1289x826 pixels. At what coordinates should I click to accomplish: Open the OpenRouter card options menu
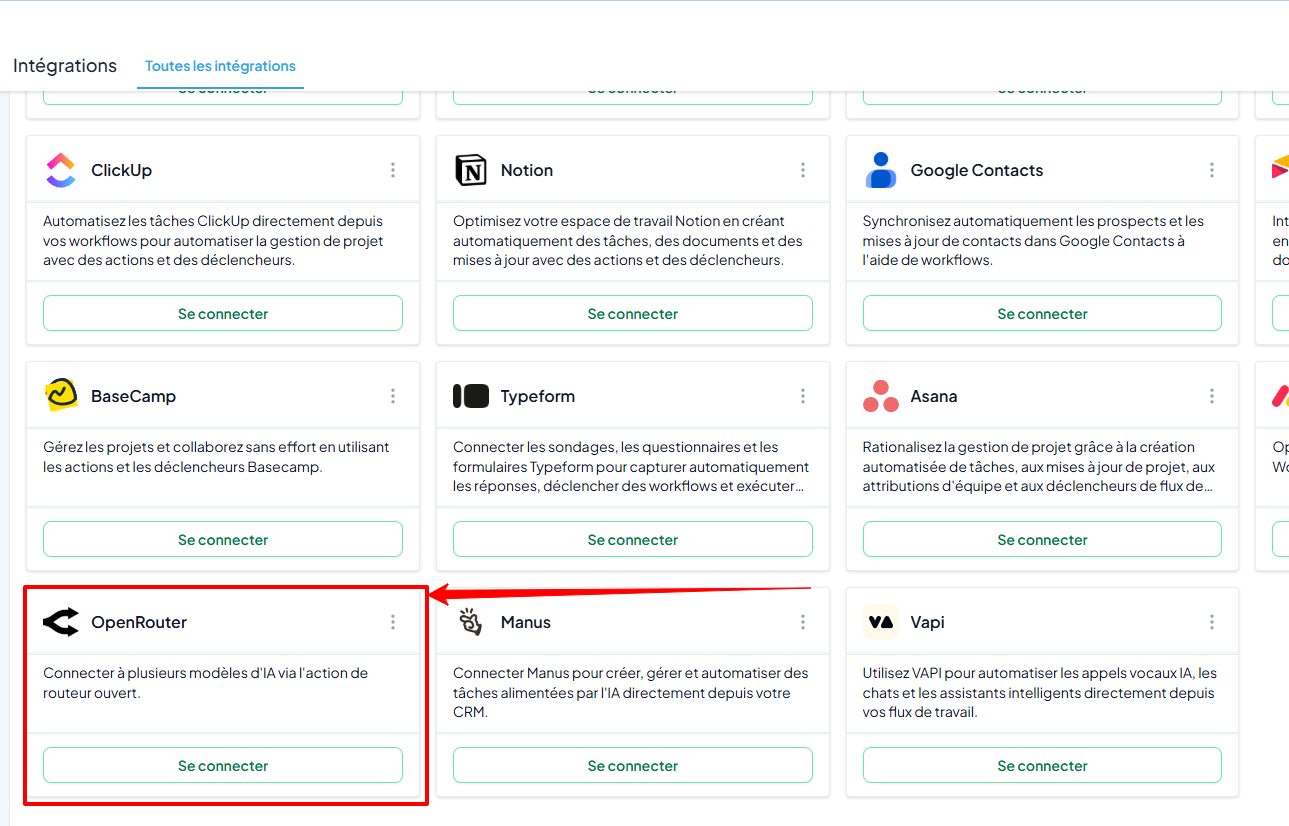[393, 622]
